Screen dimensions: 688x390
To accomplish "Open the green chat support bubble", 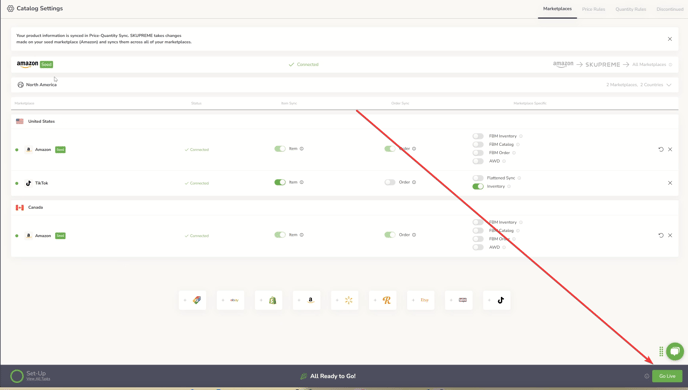I will coord(675,351).
